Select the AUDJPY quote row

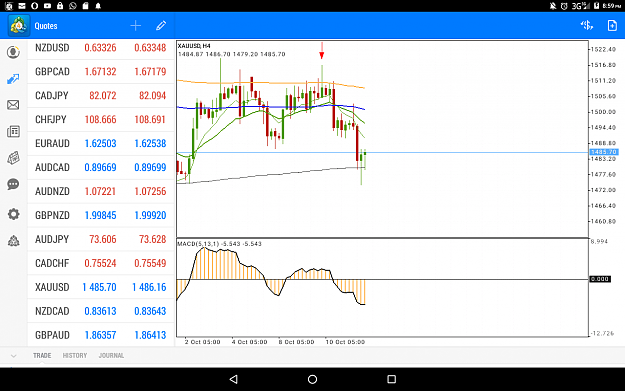pos(101,239)
